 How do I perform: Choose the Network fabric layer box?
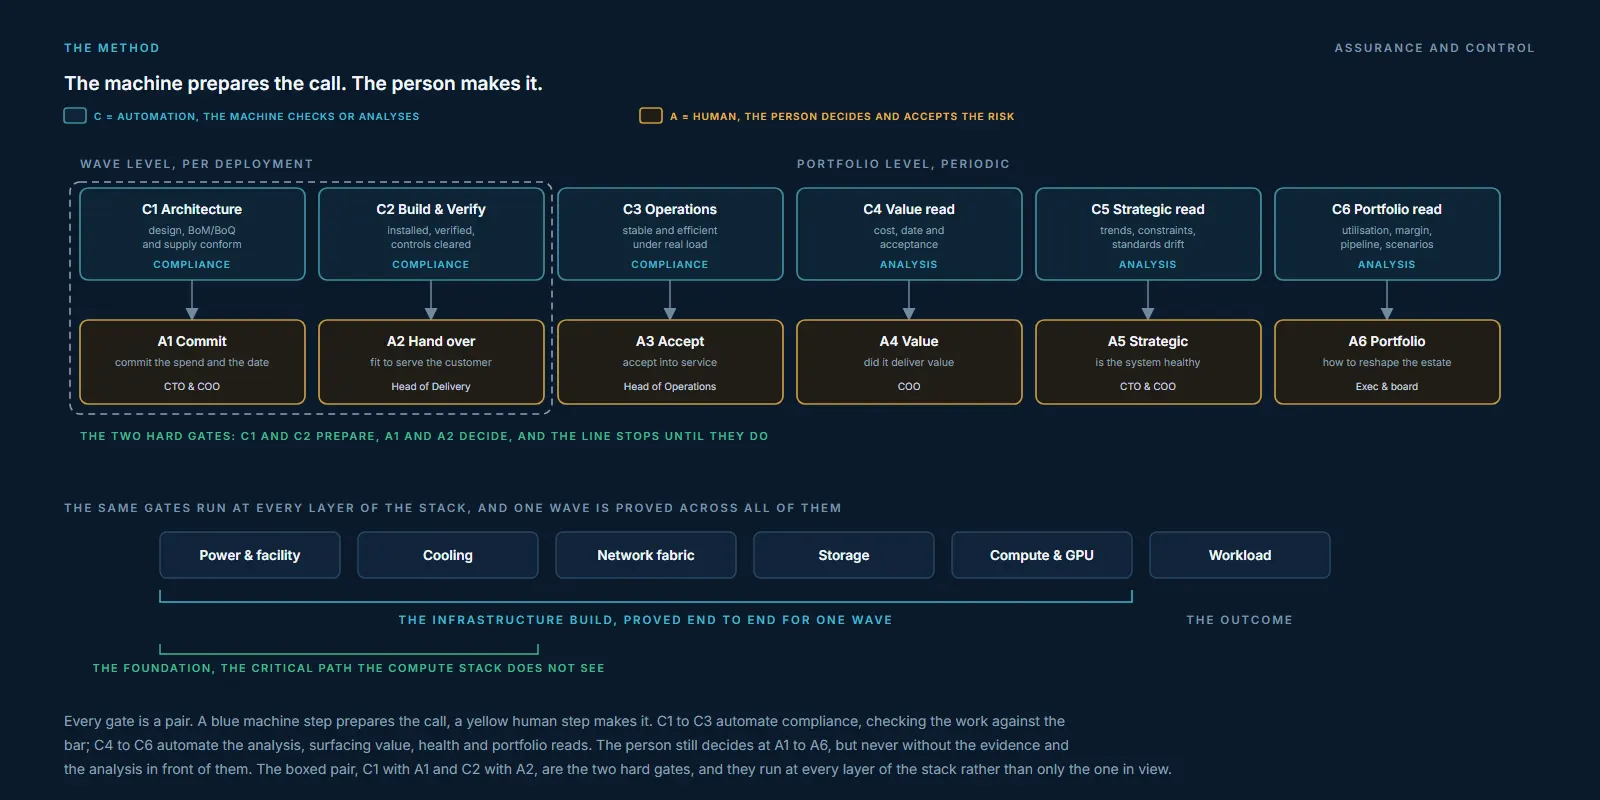[646, 555]
